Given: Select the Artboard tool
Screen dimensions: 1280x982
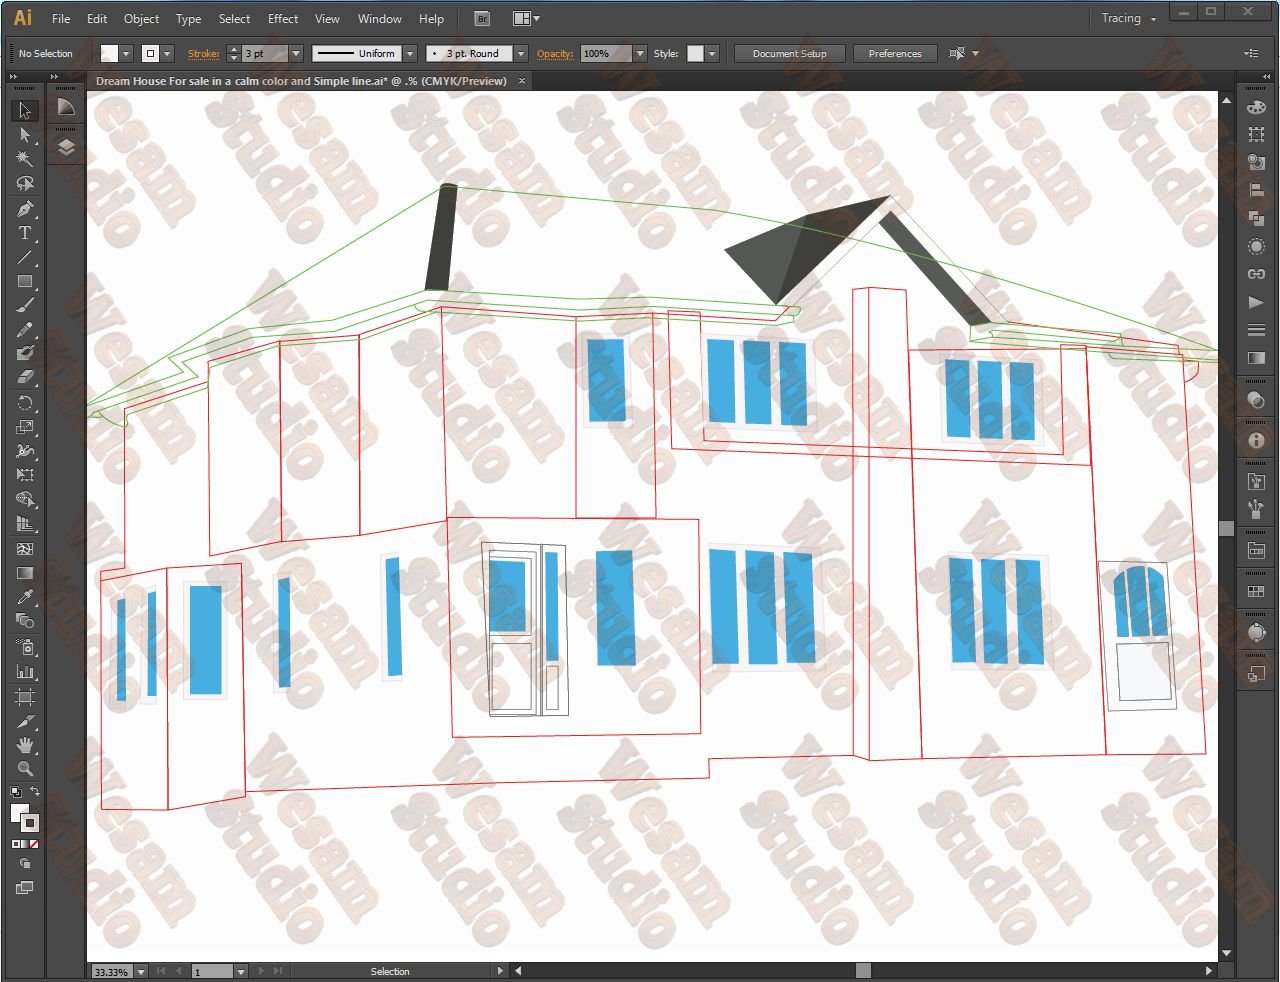Looking at the screenshot, I should (25, 696).
